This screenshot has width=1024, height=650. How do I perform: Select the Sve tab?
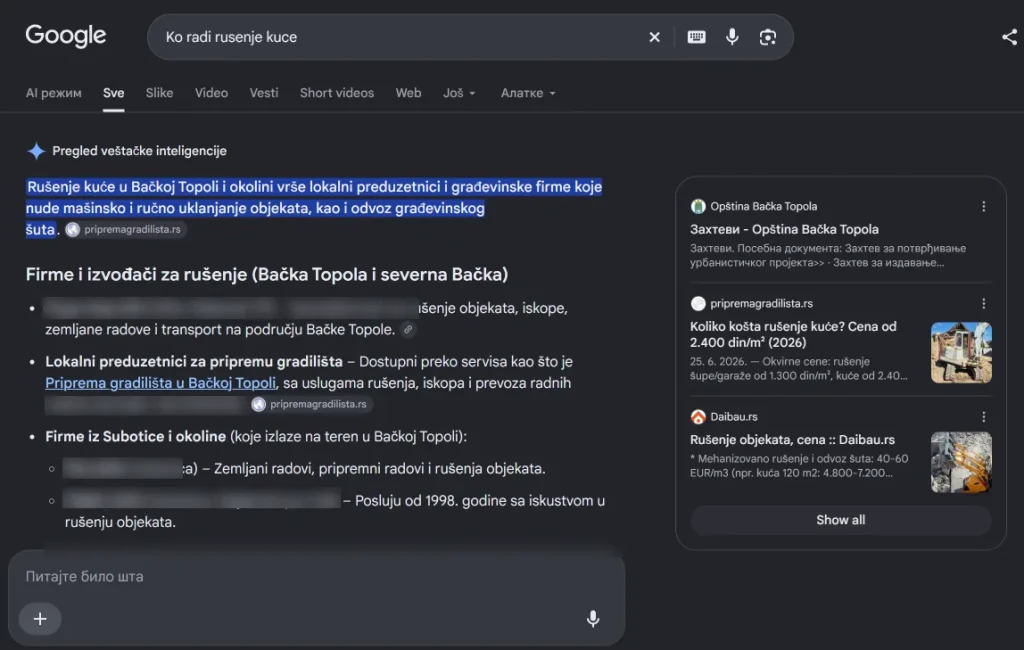tap(114, 93)
